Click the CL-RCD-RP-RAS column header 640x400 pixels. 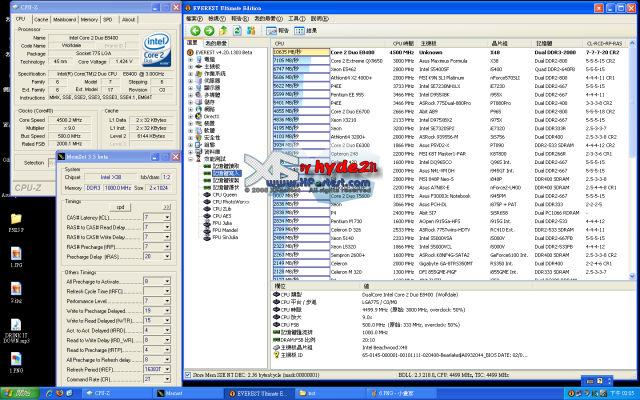(x=604, y=43)
